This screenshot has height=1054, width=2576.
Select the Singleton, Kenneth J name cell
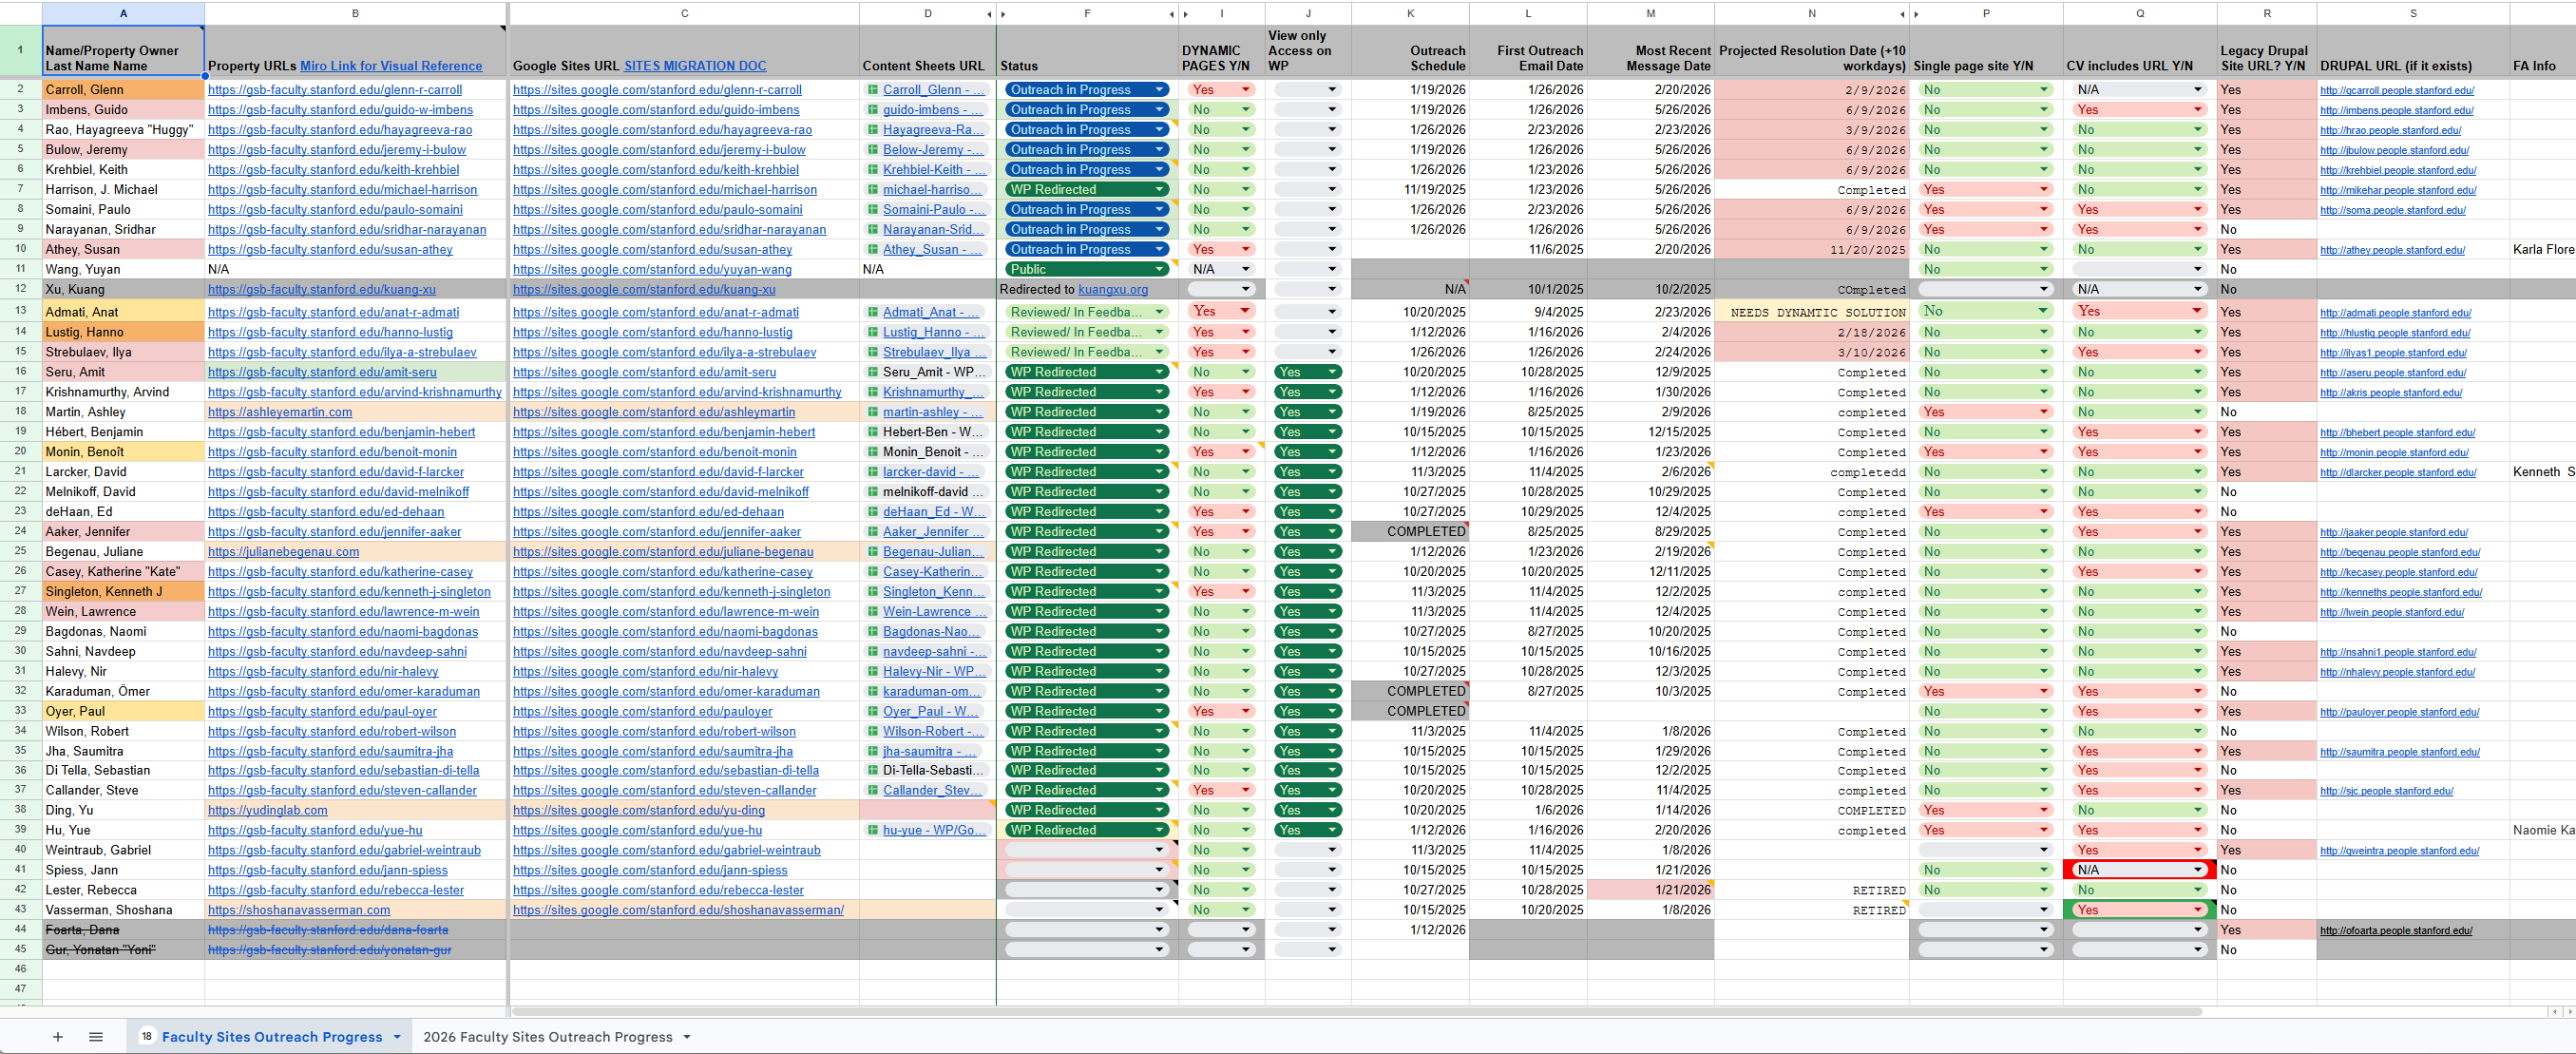click(123, 592)
